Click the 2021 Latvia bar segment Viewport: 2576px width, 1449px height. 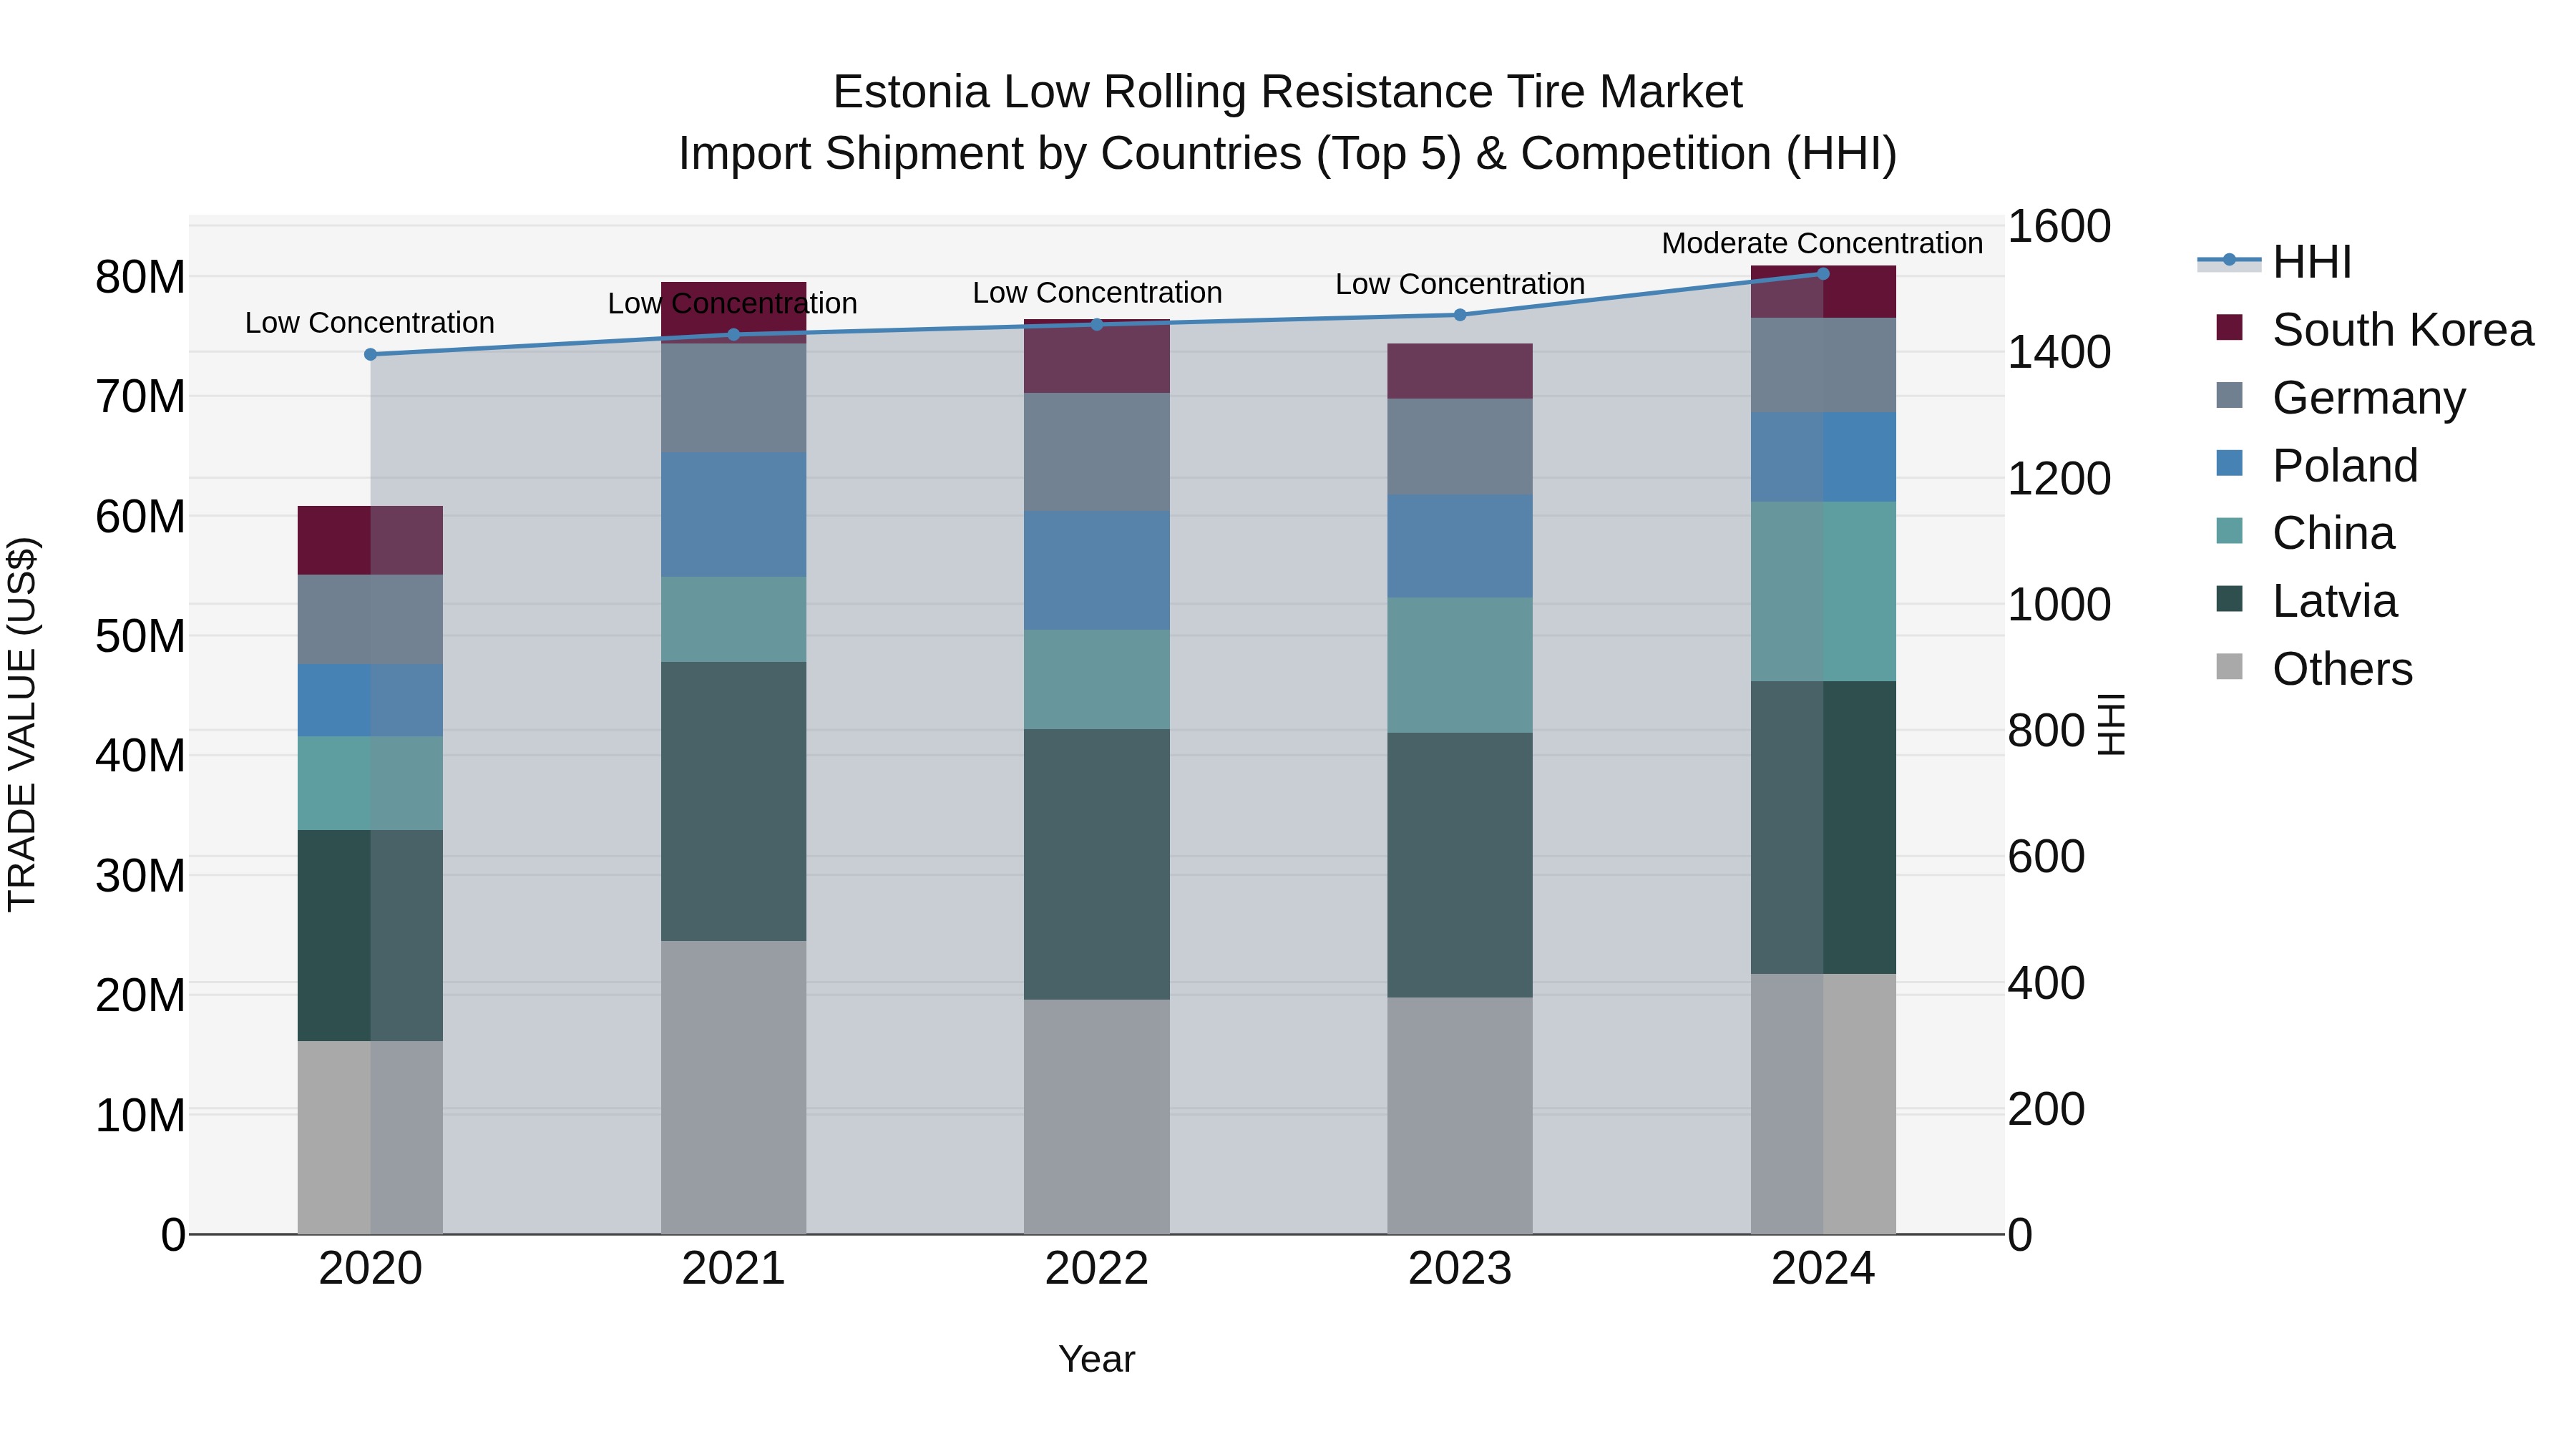[734, 801]
